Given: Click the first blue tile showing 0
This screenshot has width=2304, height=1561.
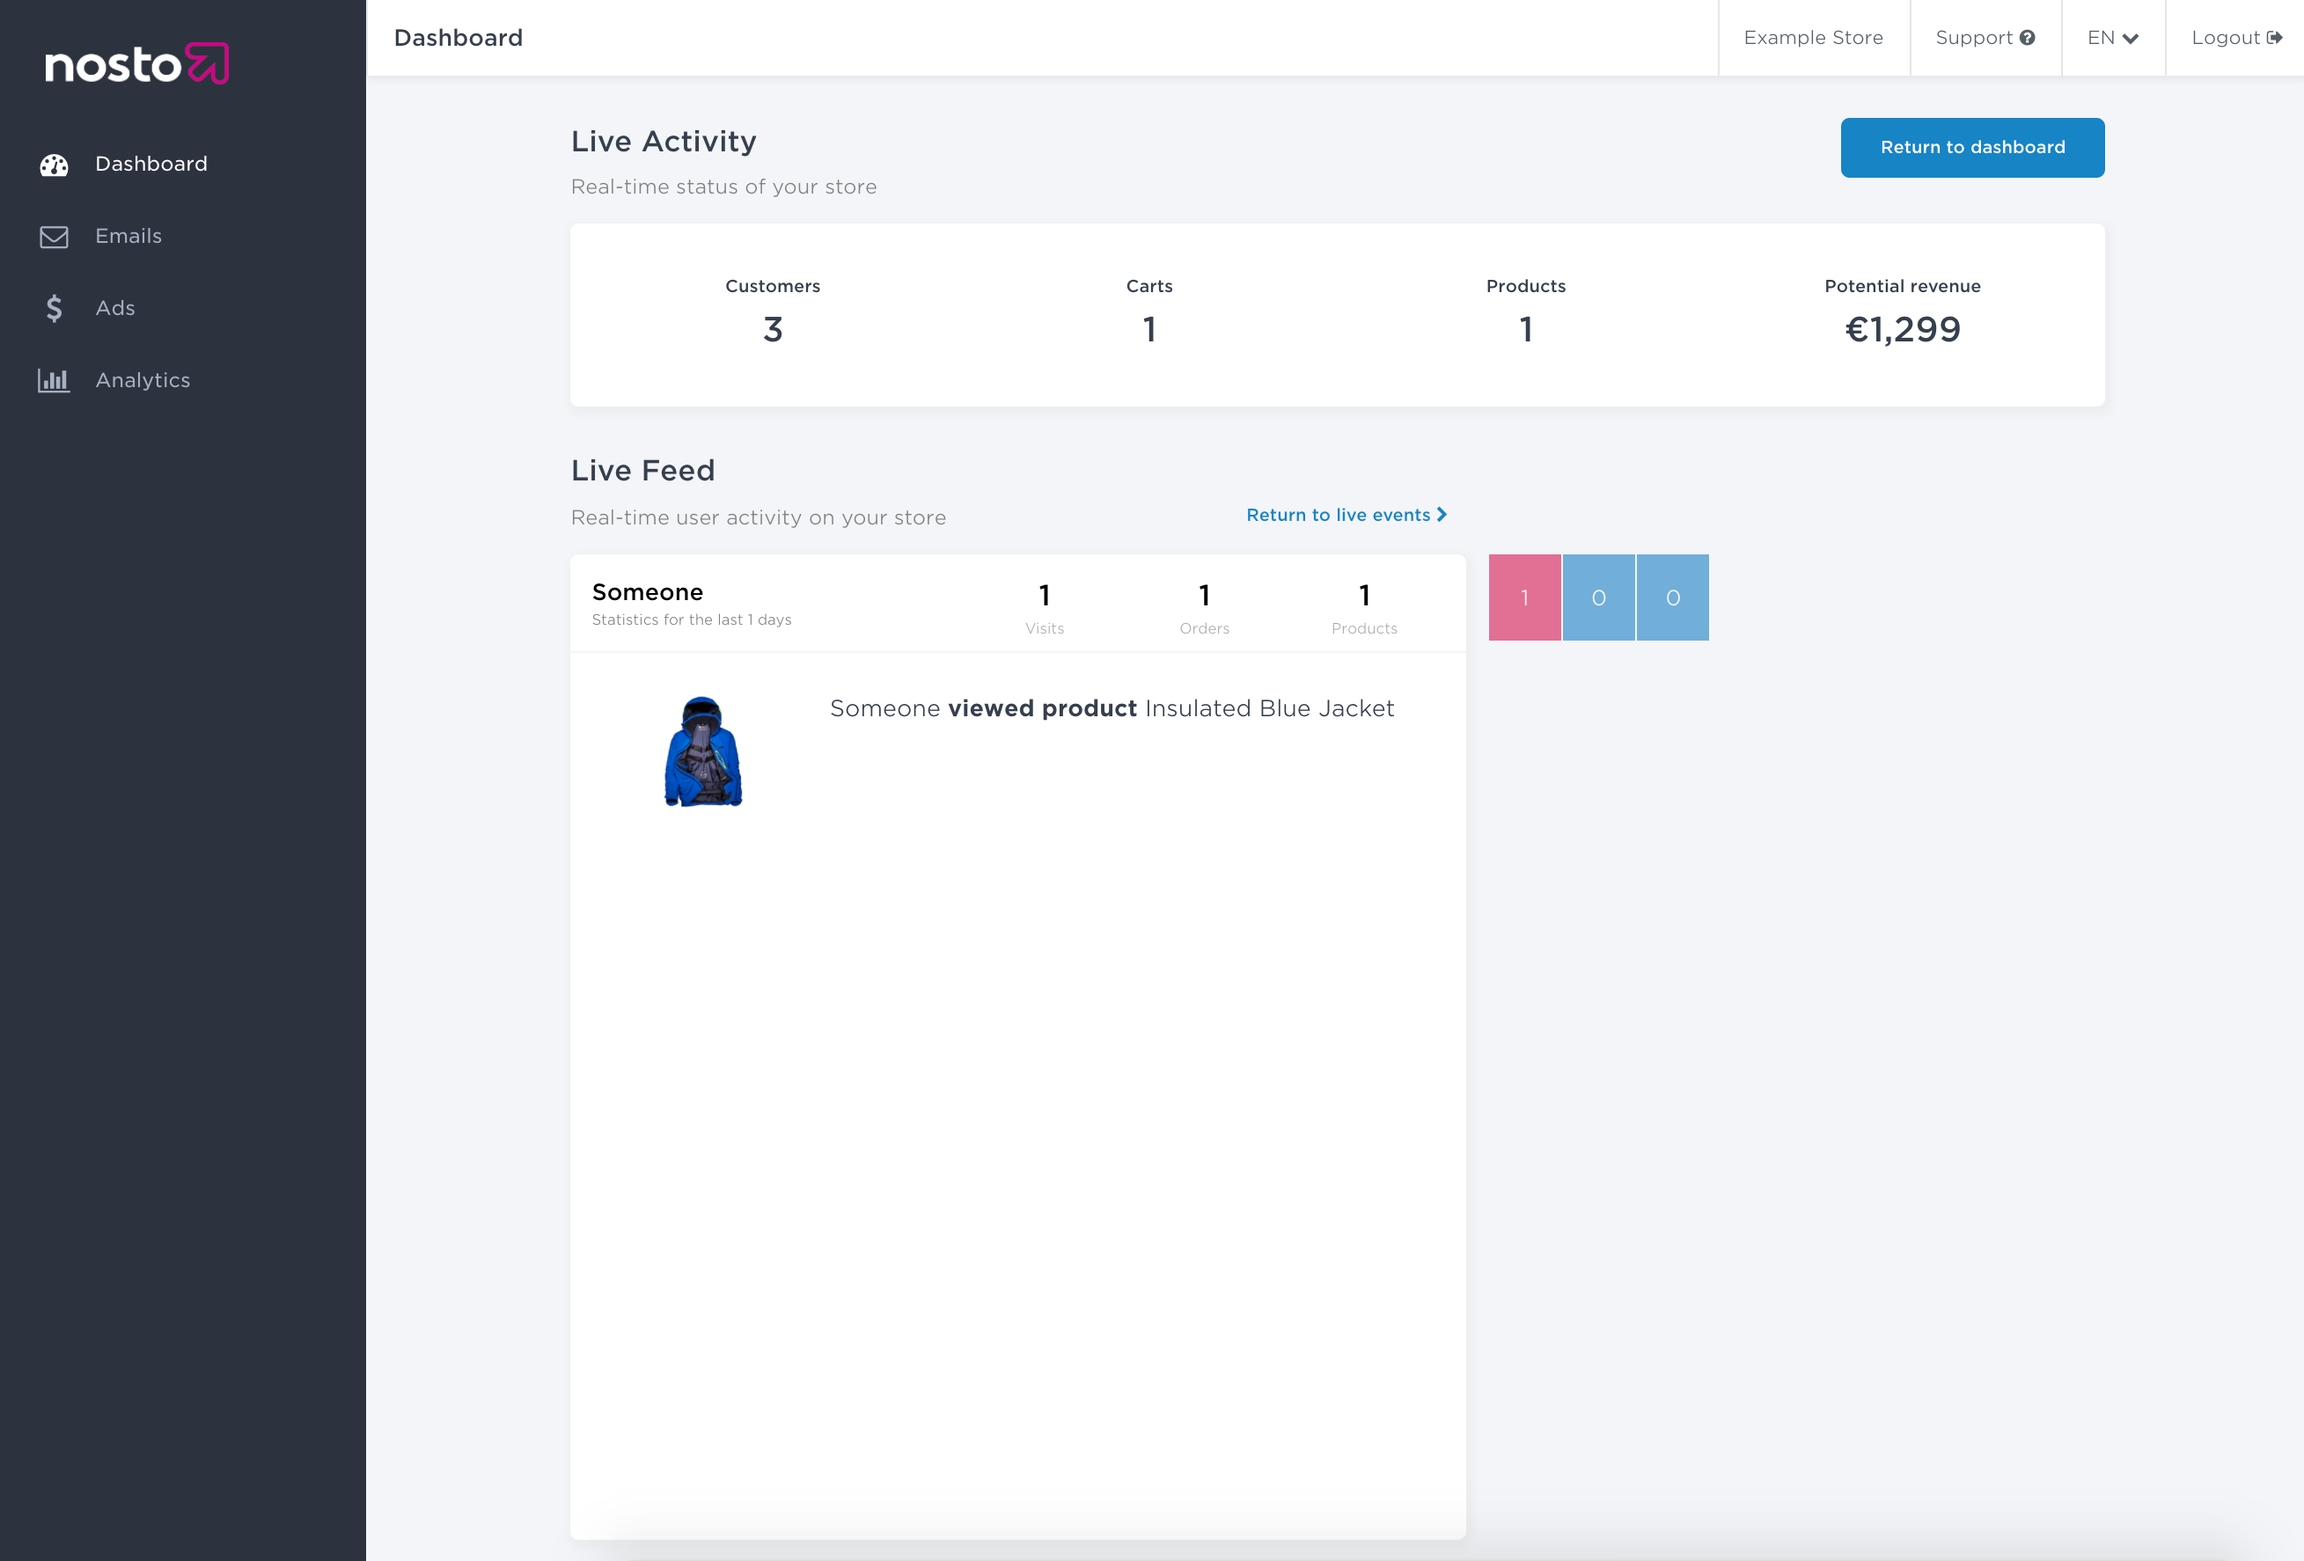Looking at the screenshot, I should (x=1598, y=597).
